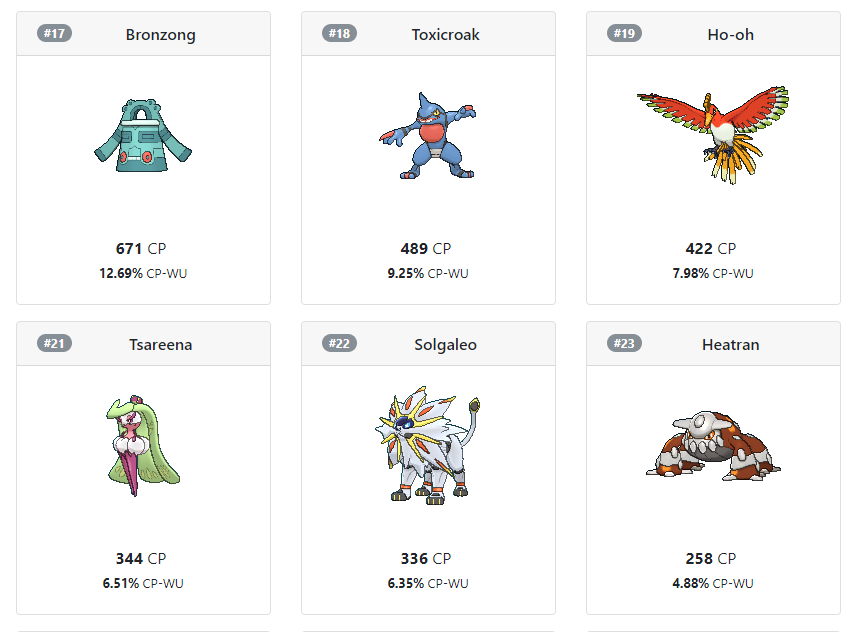Click the 671 CP value
The image size is (841, 632).
141,248
